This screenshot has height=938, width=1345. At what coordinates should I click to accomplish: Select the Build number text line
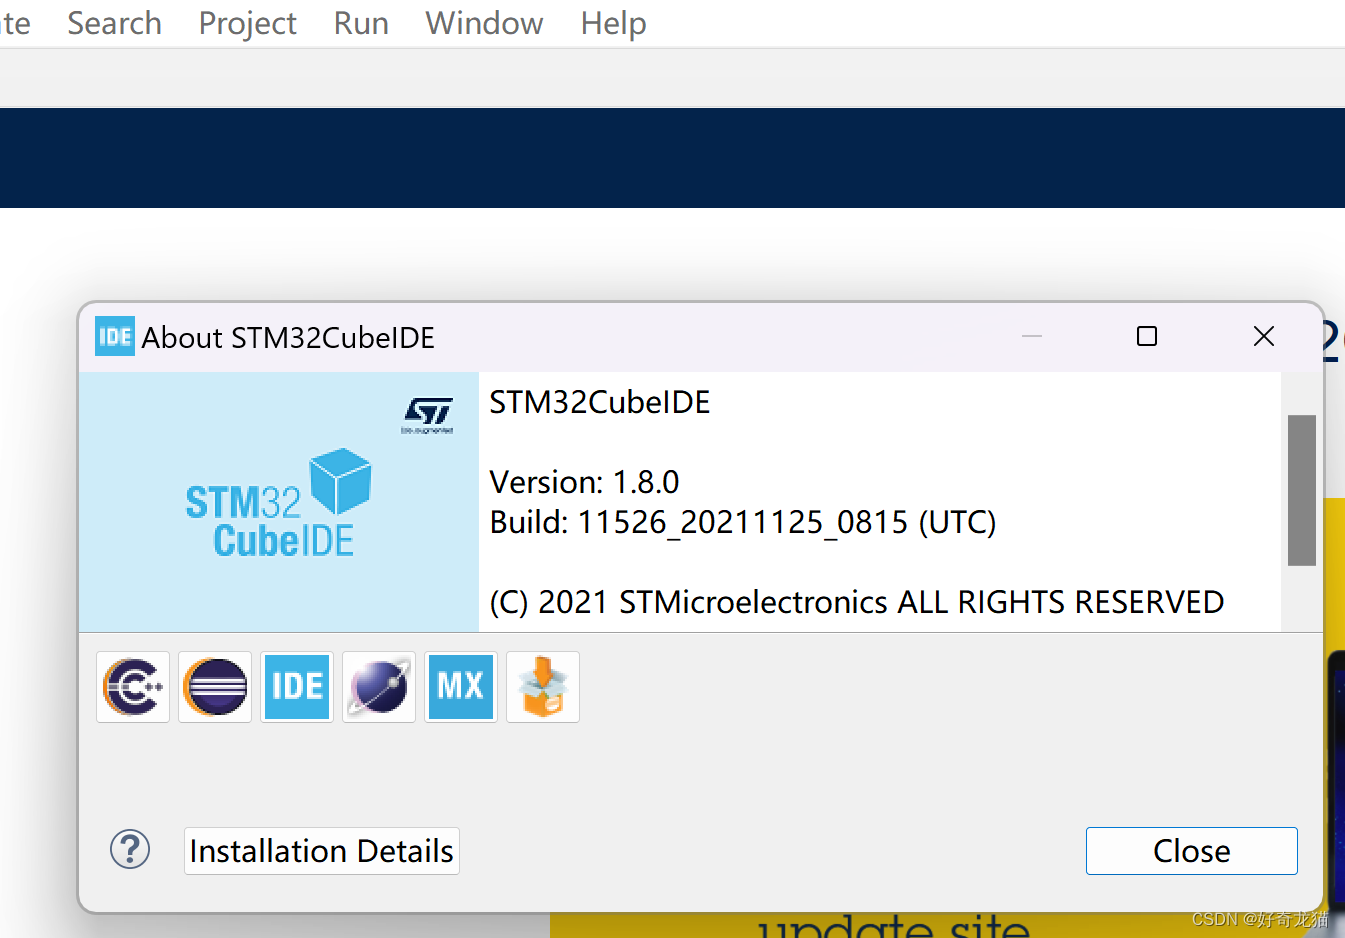742,521
